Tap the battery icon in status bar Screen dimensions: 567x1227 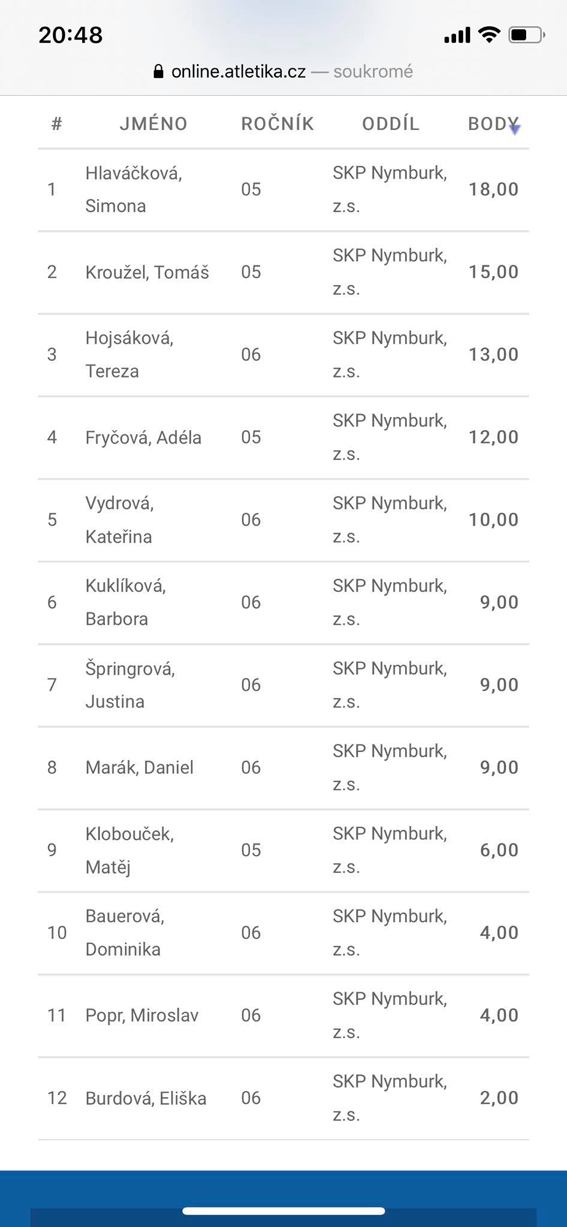click(526, 35)
